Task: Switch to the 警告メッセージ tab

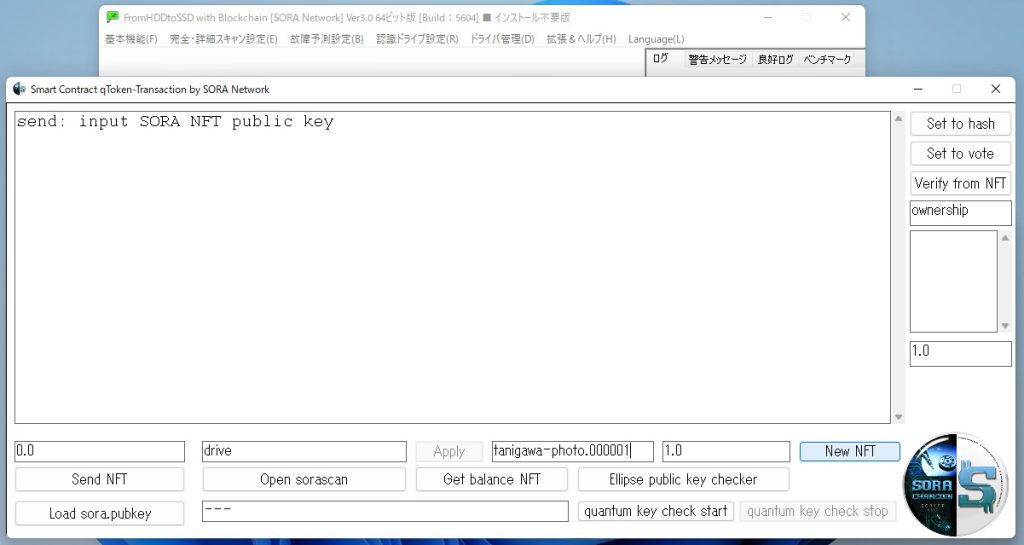Action: 717,59
